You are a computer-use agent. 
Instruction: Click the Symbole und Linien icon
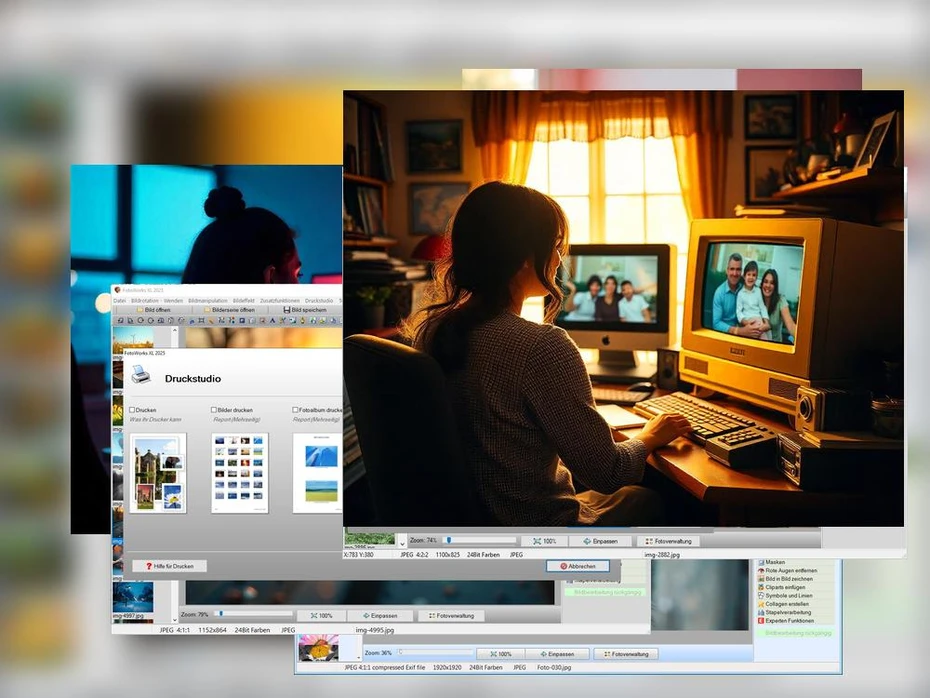[761, 595]
